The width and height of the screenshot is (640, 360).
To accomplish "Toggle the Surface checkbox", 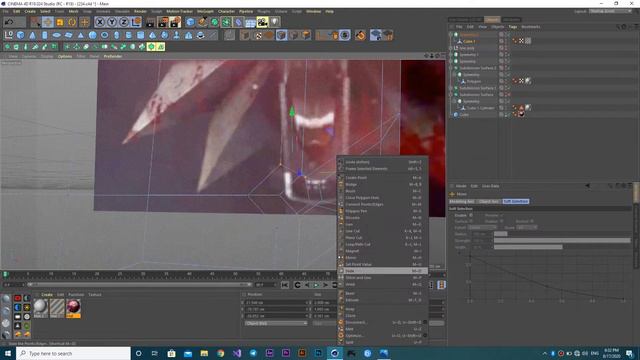I will pos(471,221).
